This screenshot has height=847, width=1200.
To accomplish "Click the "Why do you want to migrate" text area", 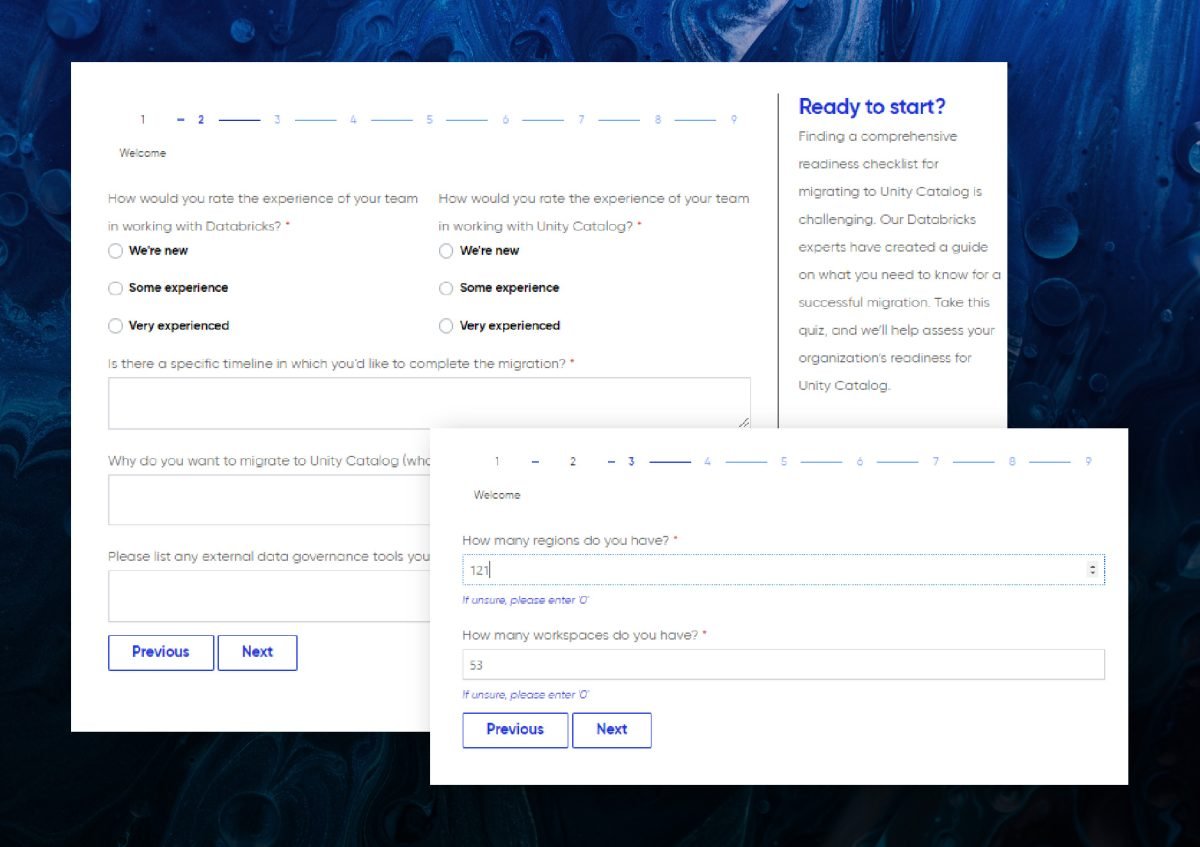I will click(x=269, y=499).
